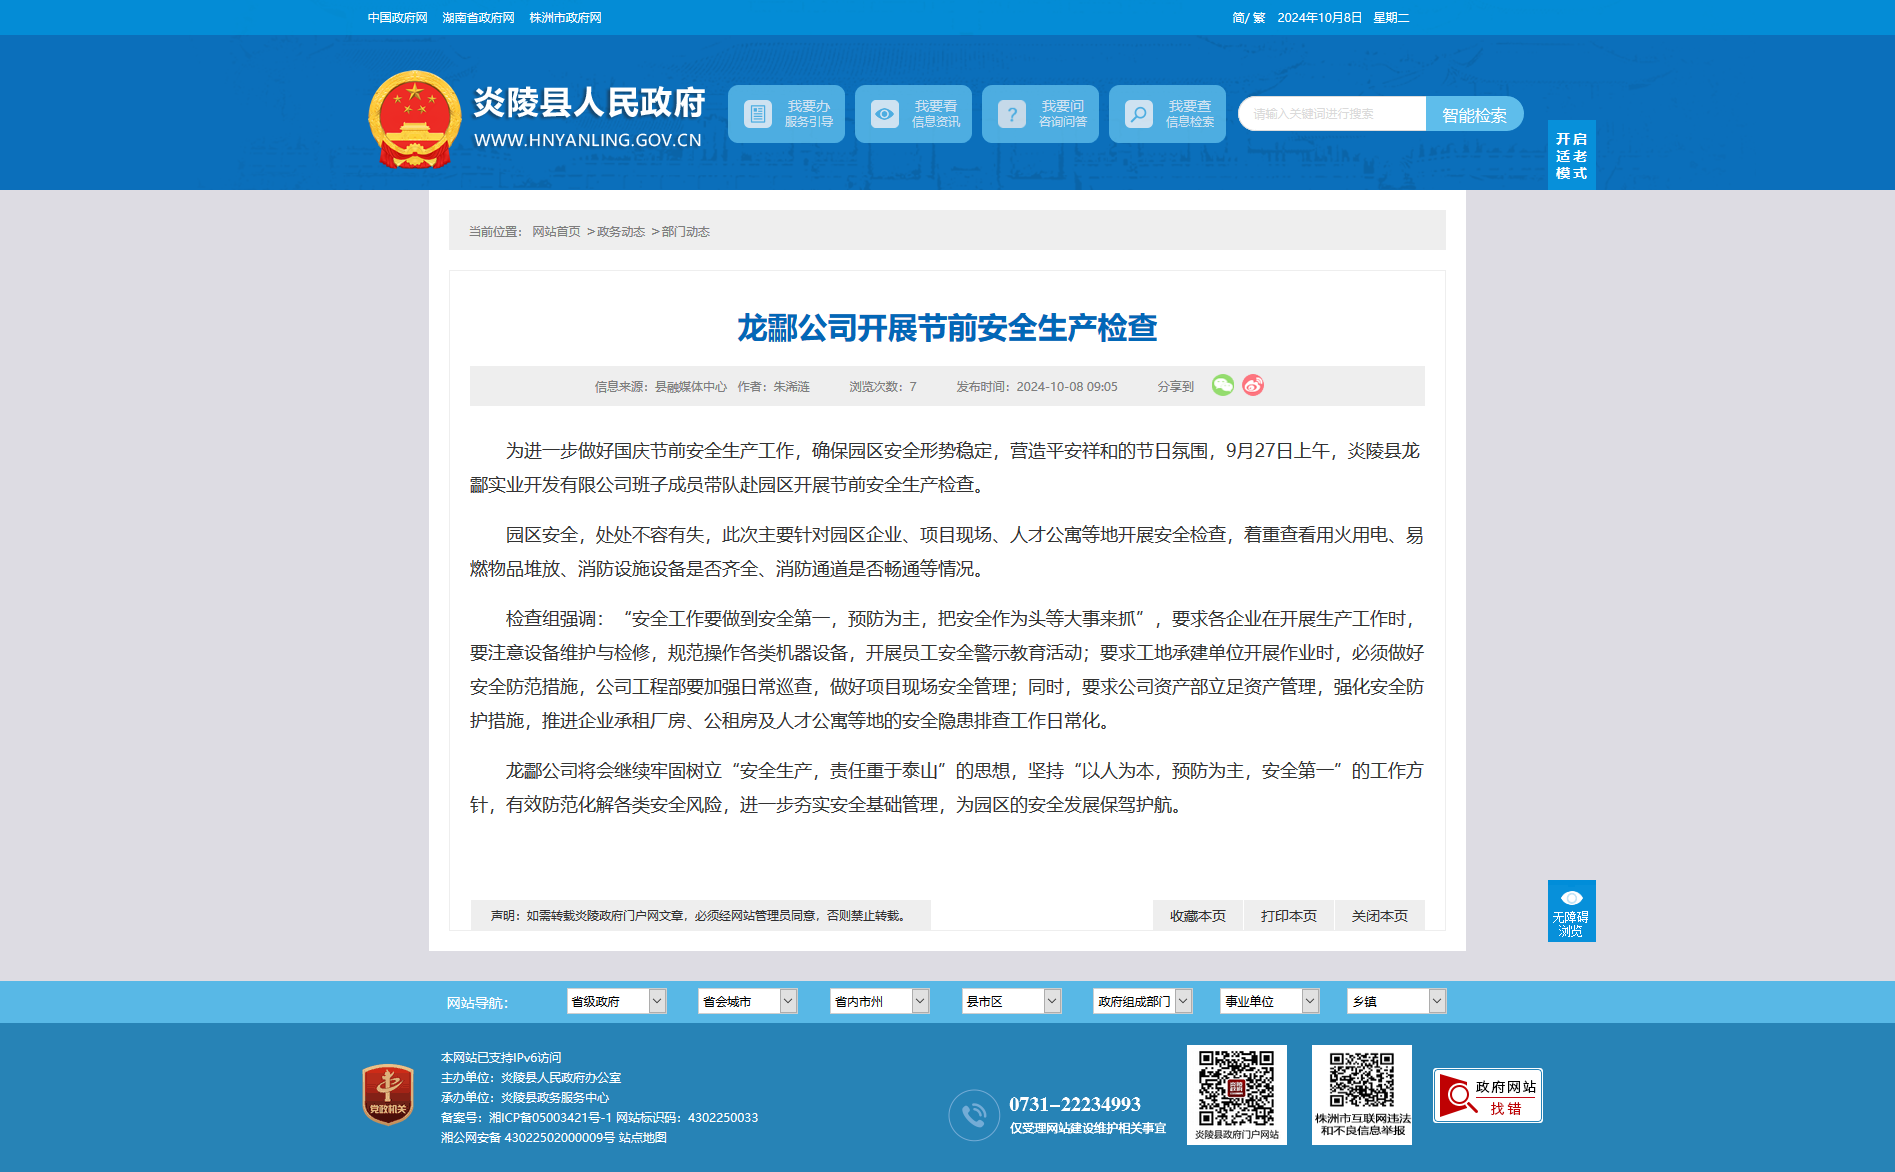This screenshot has width=1895, height=1172.
Task: Click the national emblem logo
Action: 414,119
